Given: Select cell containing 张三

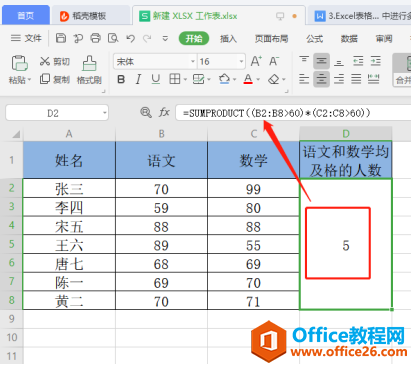Looking at the screenshot, I should (69, 189).
